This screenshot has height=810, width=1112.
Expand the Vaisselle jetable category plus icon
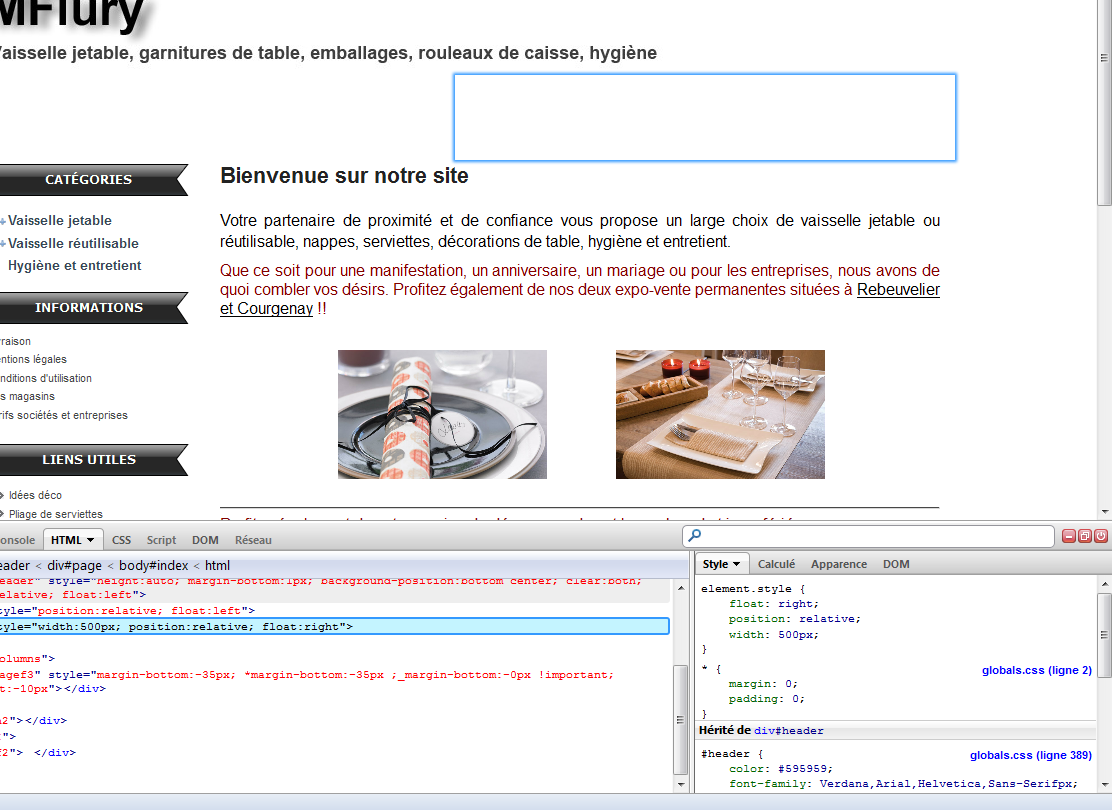(3, 221)
